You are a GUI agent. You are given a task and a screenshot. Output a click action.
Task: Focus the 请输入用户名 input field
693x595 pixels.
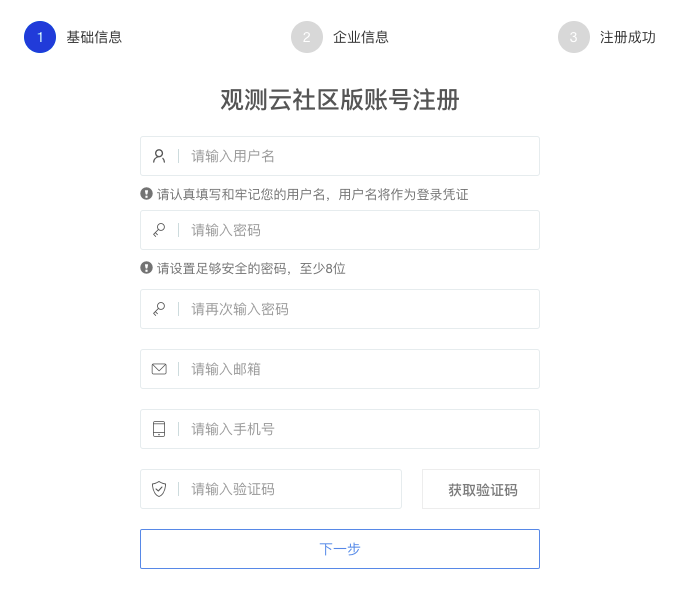pos(360,156)
